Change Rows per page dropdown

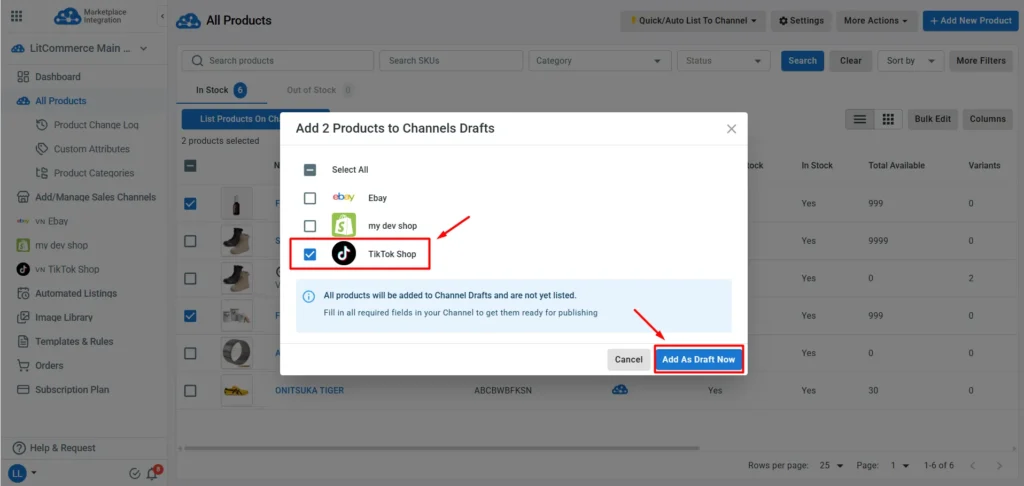(831, 466)
